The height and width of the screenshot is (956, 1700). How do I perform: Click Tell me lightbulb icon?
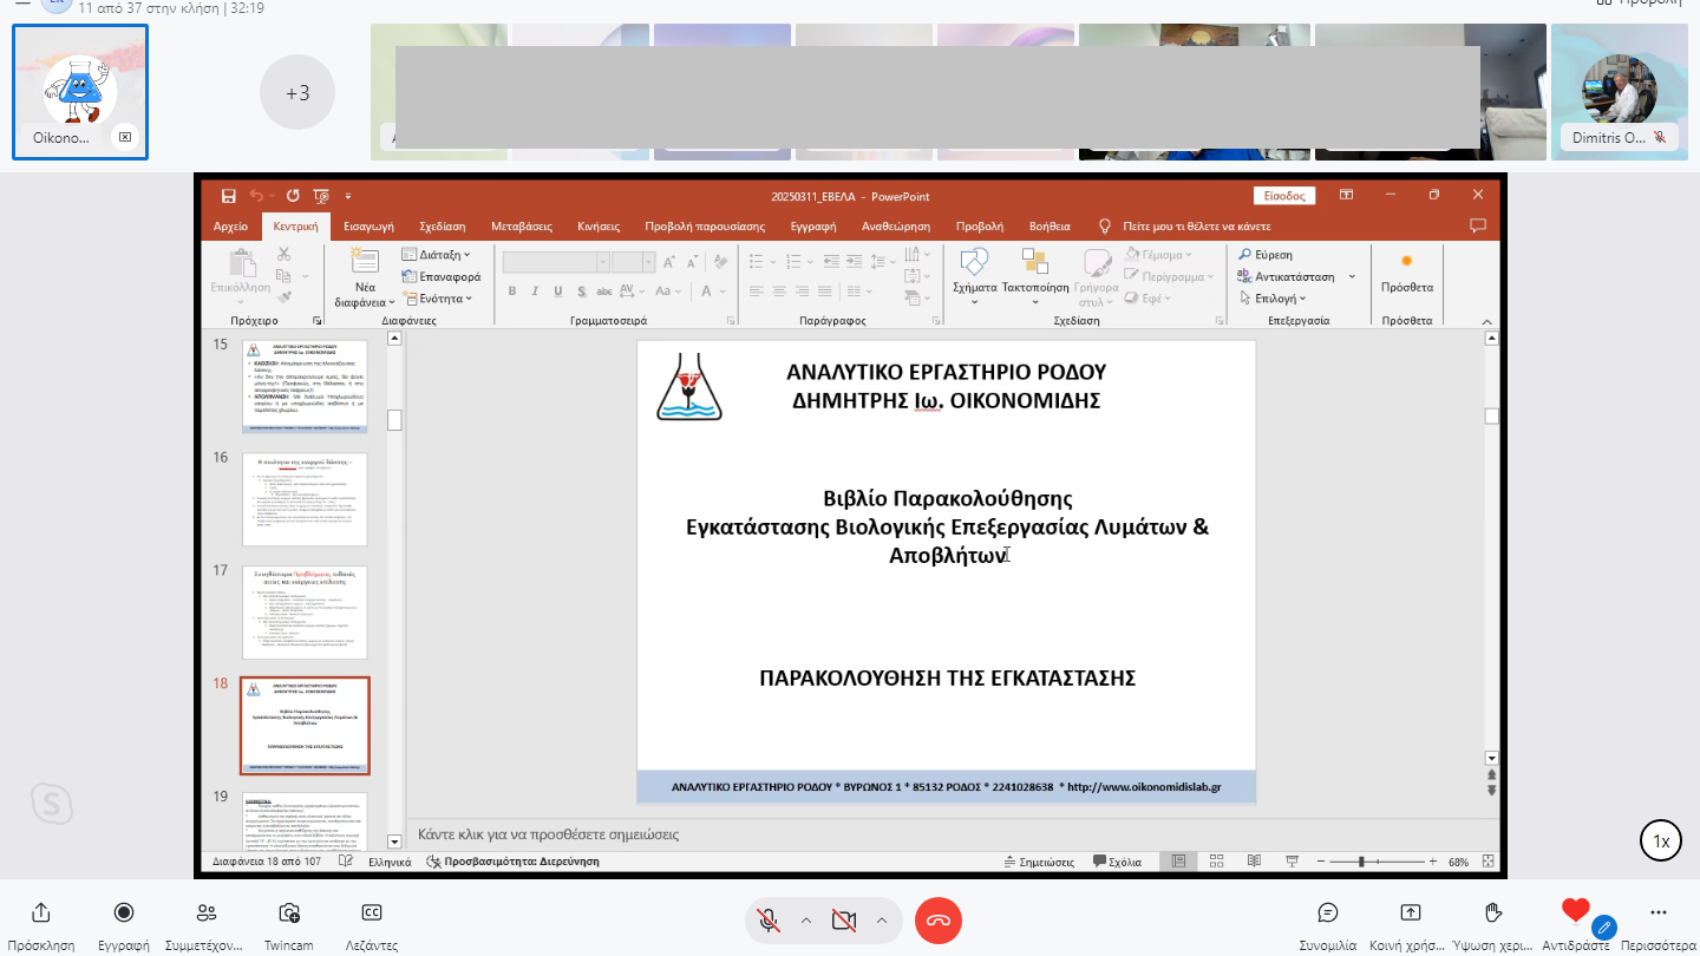[1104, 226]
